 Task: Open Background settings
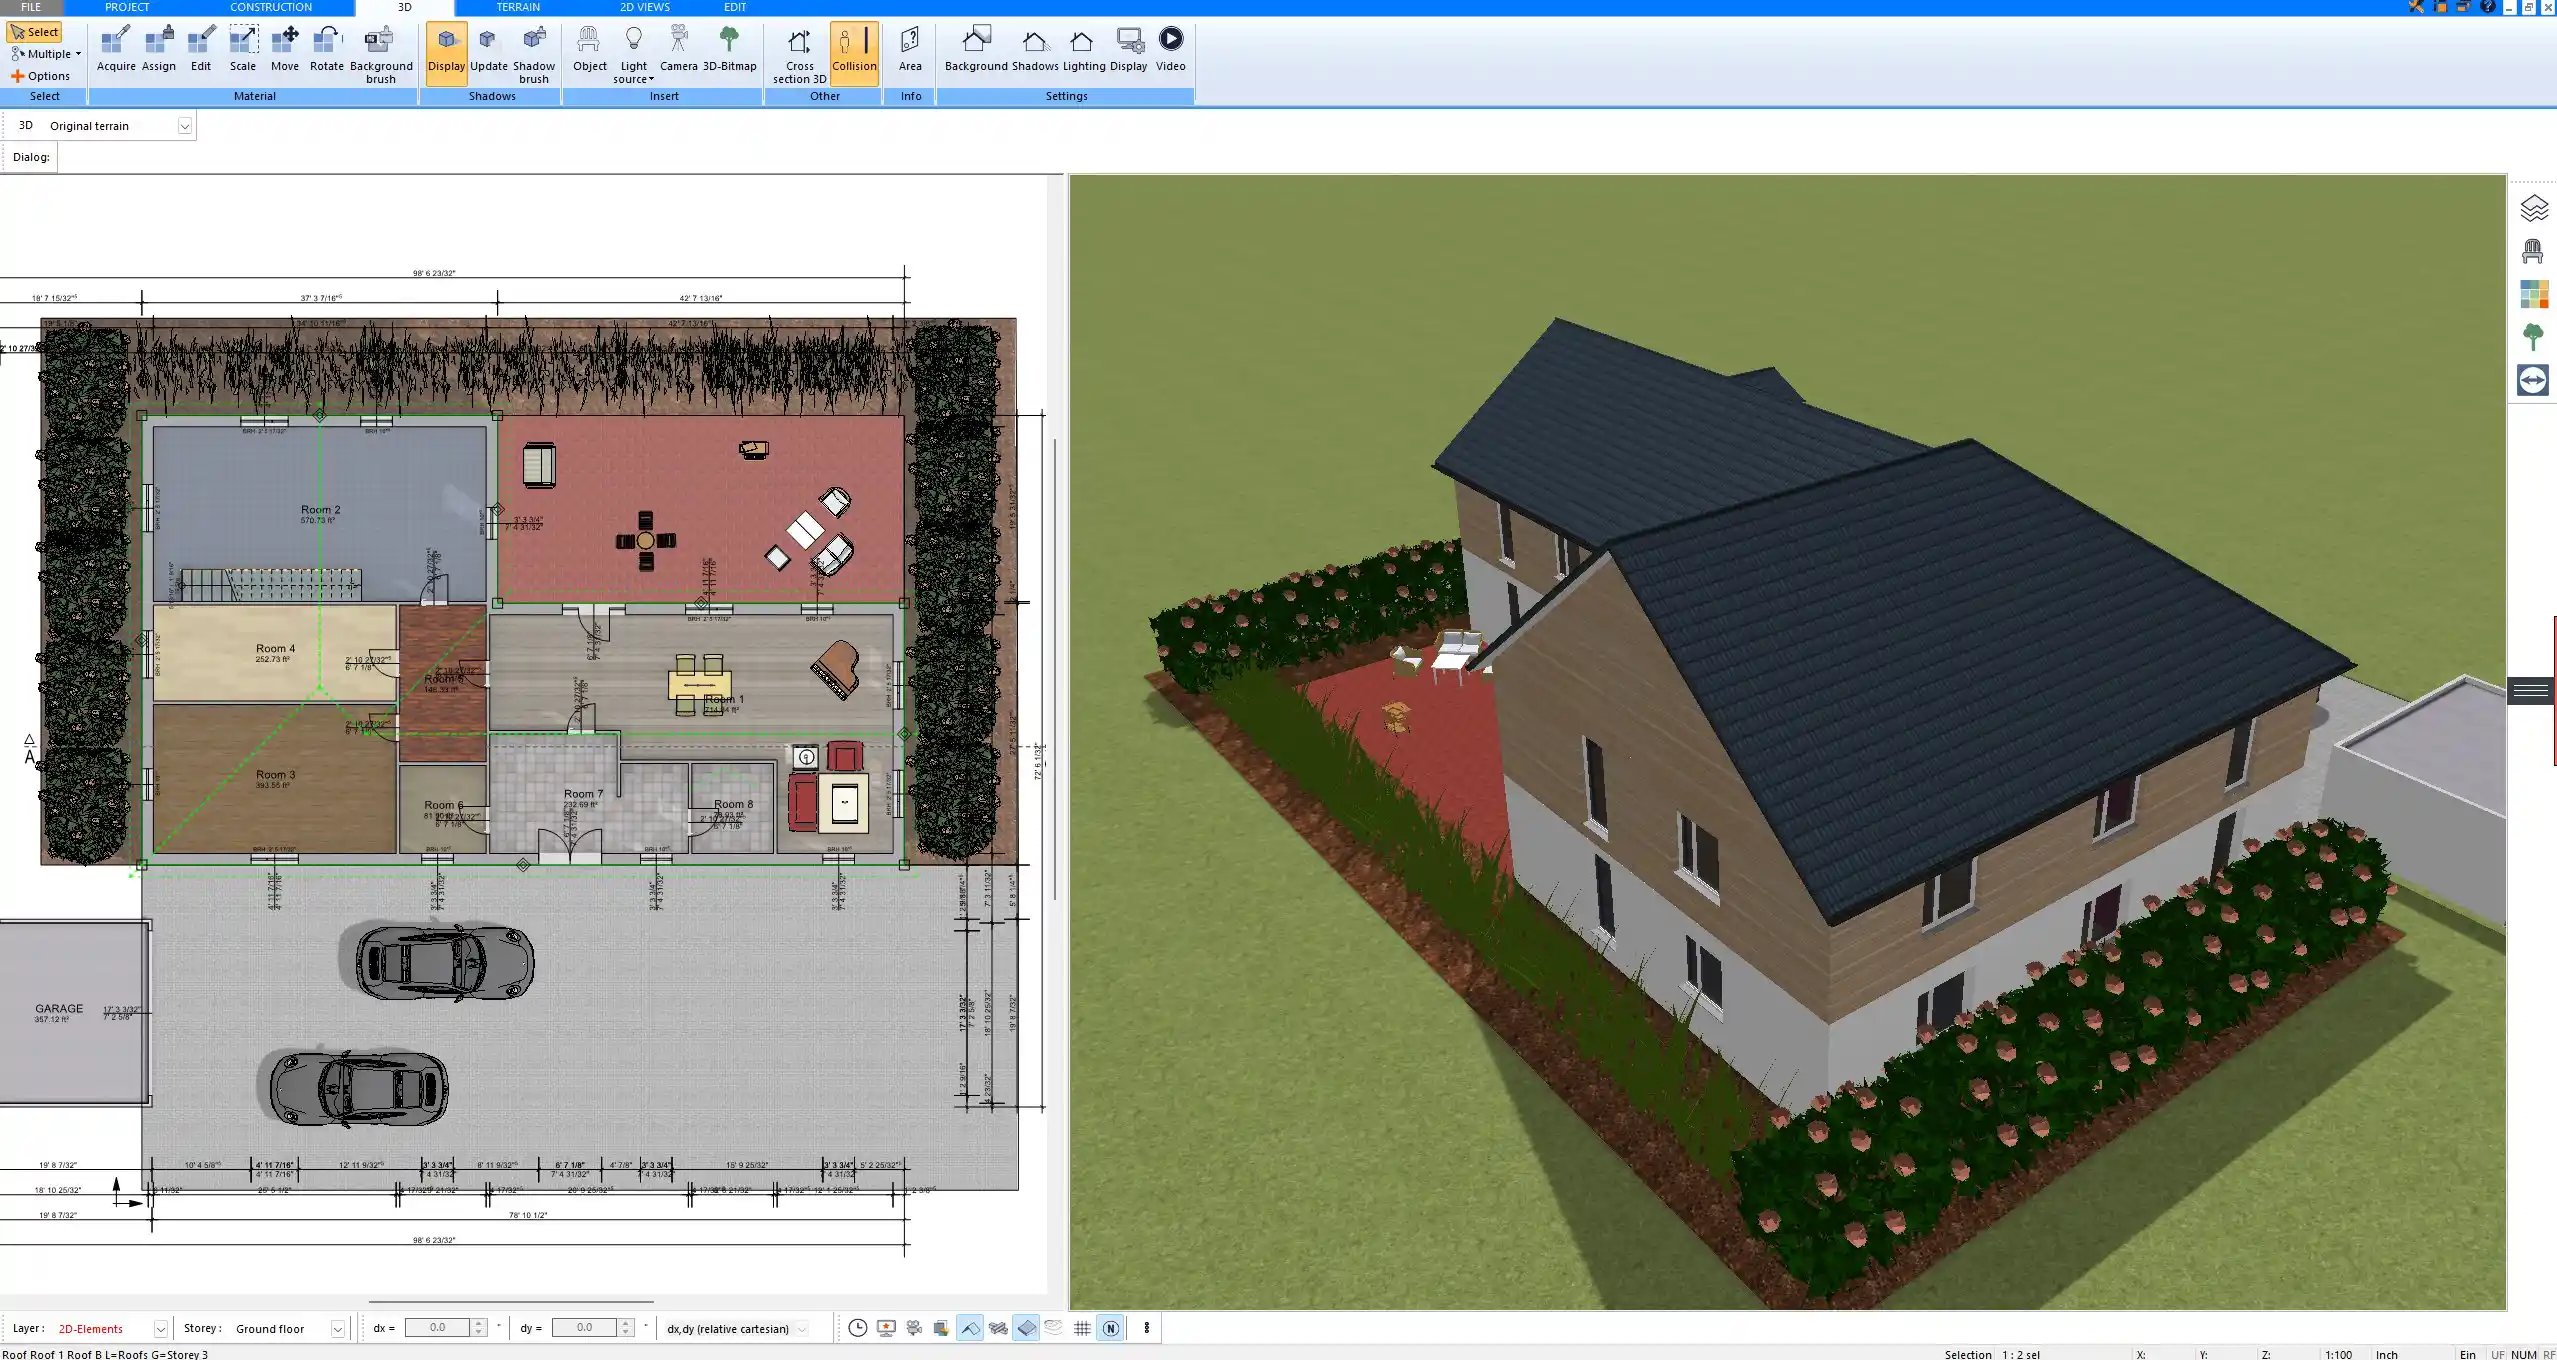click(x=976, y=50)
